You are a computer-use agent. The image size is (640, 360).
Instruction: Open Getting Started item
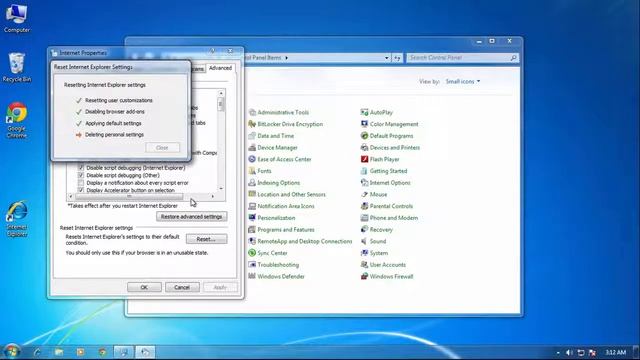tap(384, 171)
